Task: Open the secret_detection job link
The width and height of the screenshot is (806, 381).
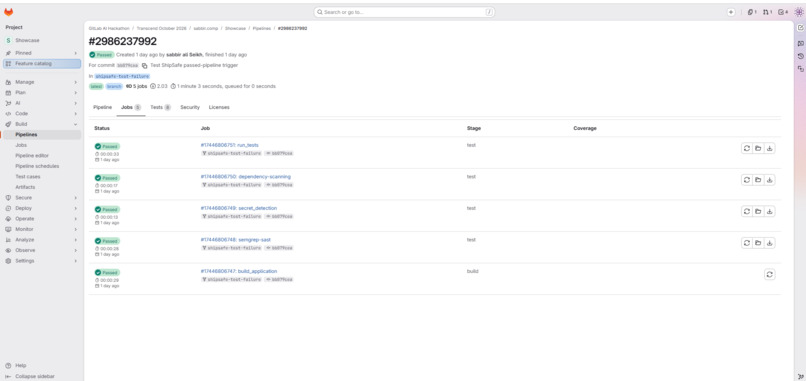Action: coord(239,208)
